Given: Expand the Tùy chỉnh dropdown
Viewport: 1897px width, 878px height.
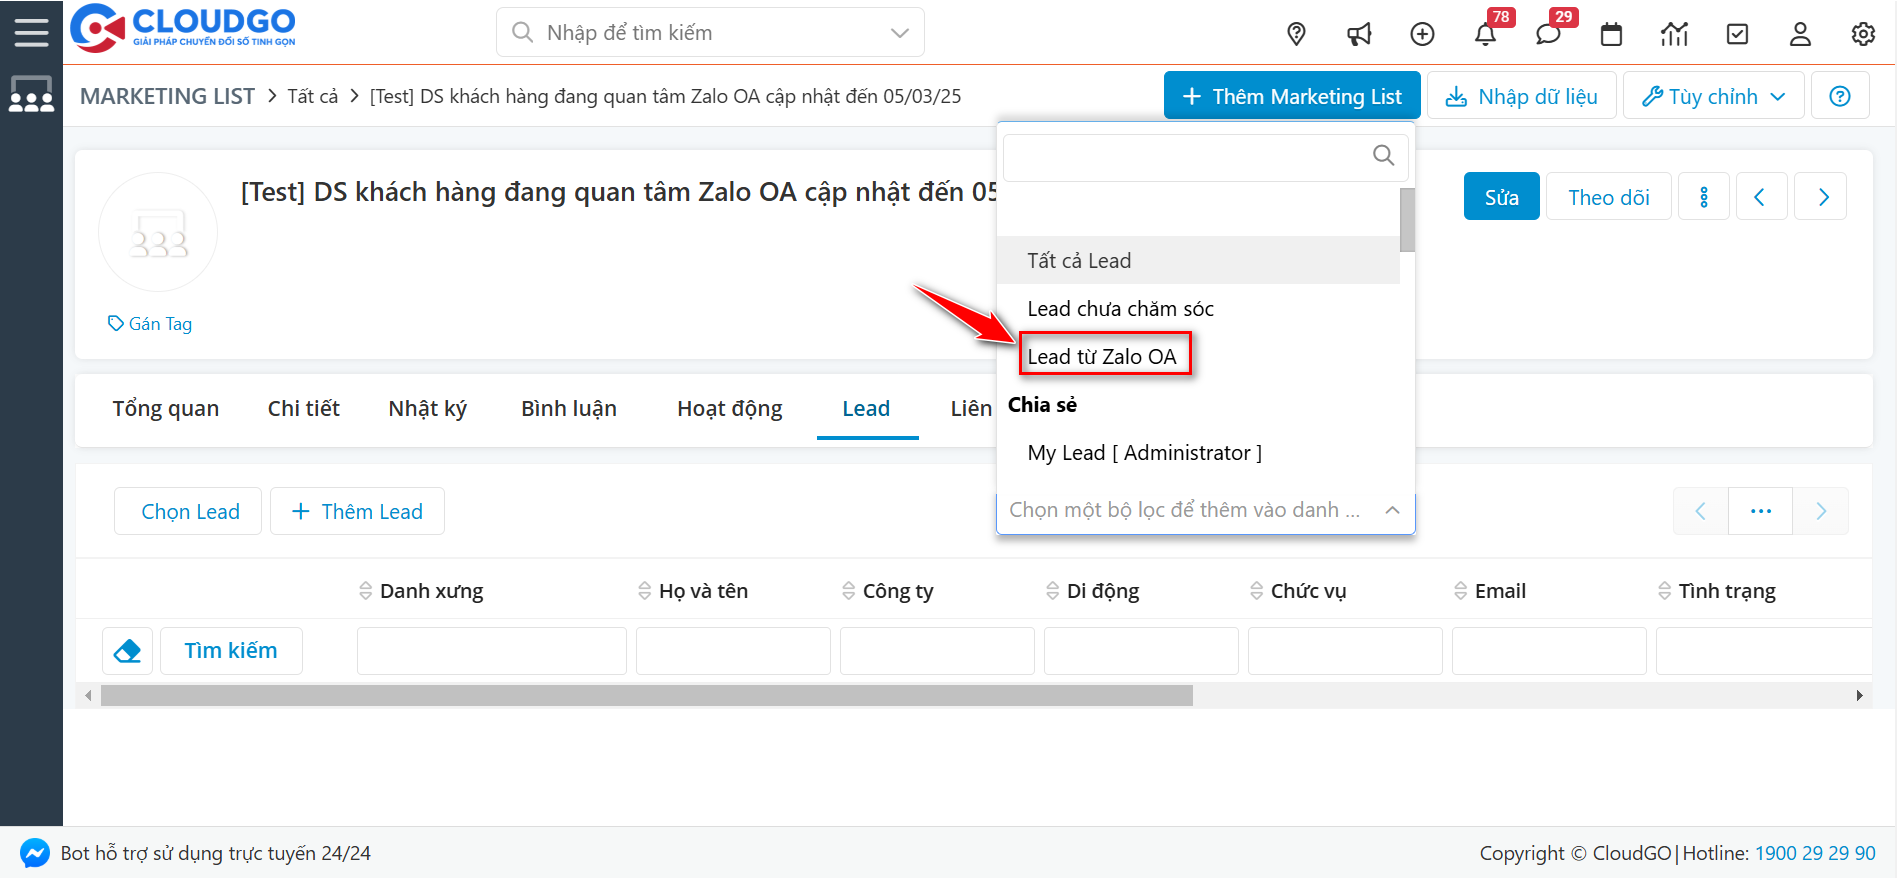Looking at the screenshot, I should (1713, 96).
